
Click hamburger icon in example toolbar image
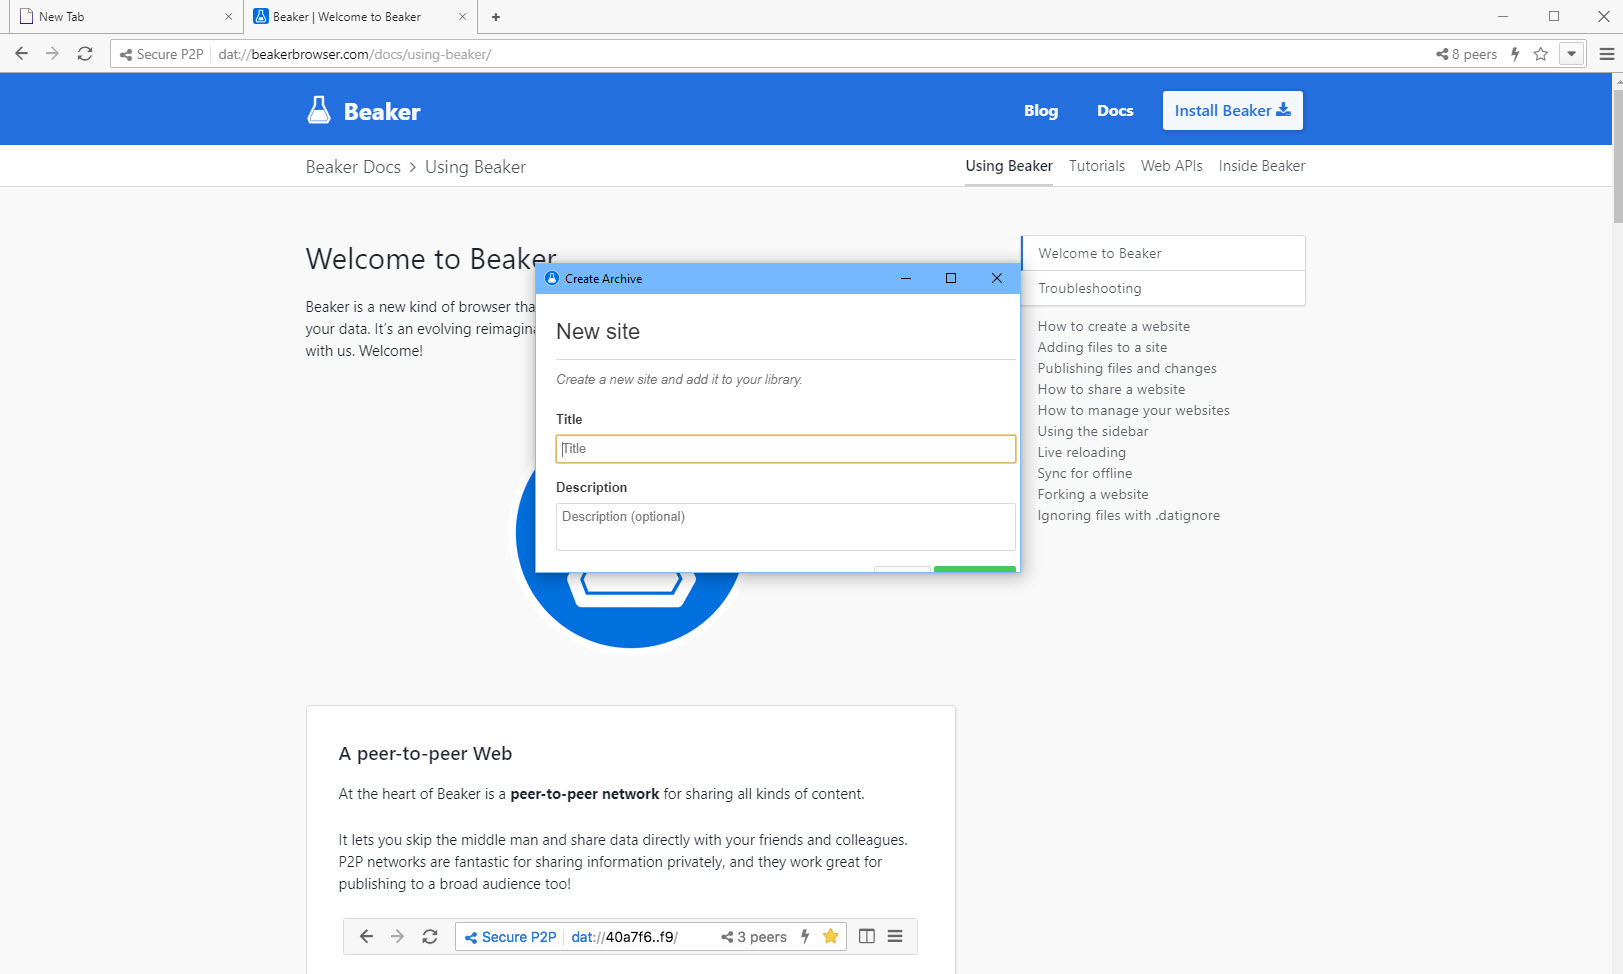coord(895,936)
